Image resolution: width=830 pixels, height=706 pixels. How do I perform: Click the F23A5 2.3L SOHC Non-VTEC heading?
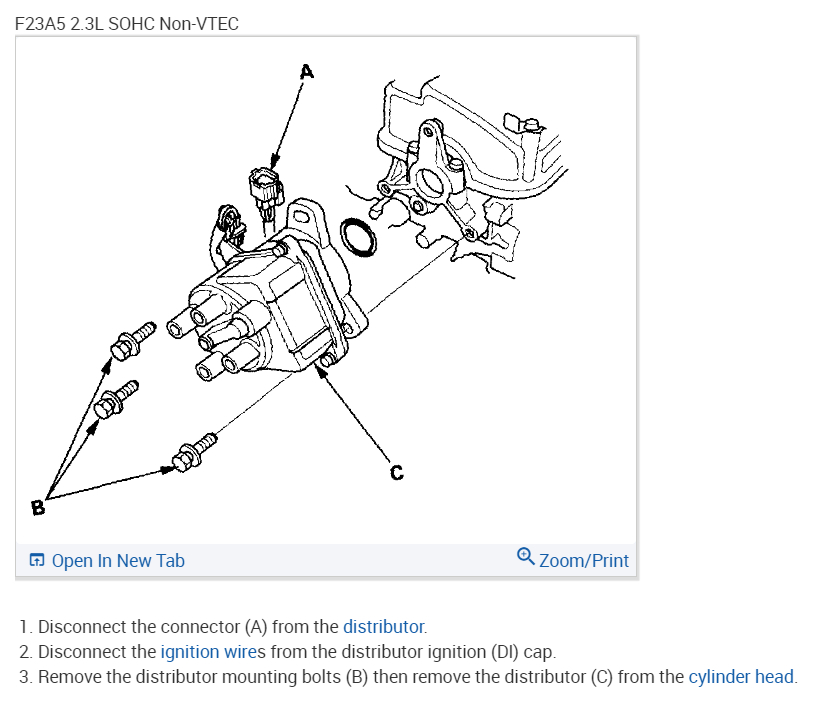(127, 23)
